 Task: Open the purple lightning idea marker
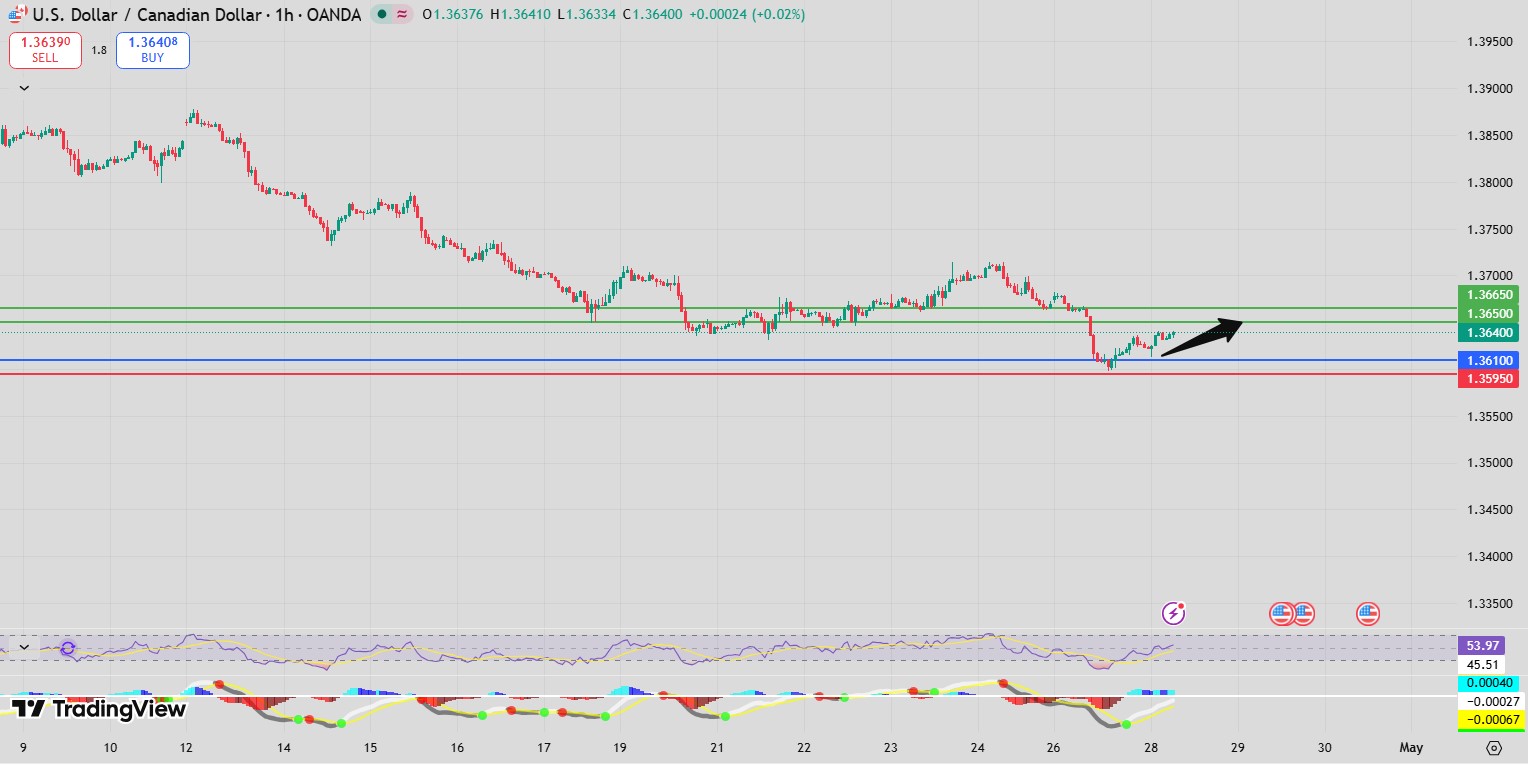[1174, 613]
